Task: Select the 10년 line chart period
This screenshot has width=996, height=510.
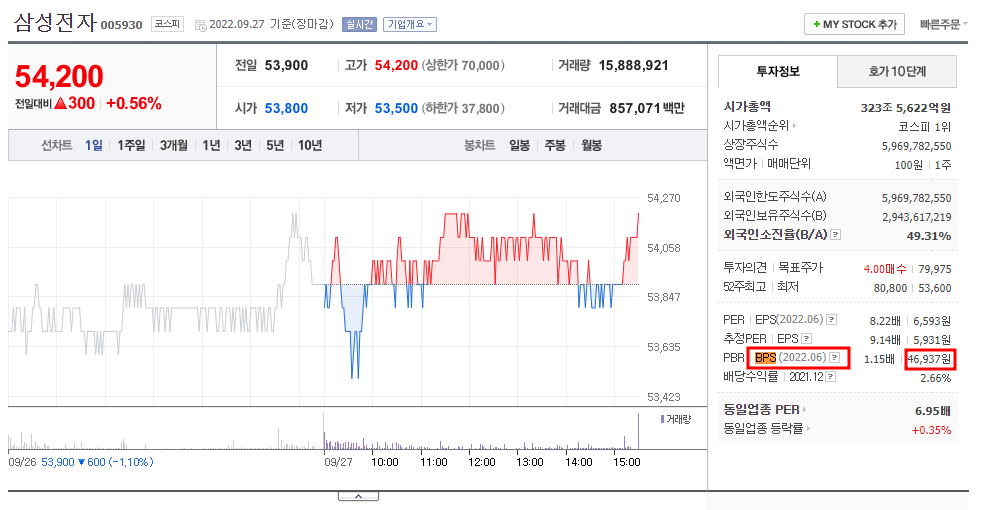Action: [310, 145]
